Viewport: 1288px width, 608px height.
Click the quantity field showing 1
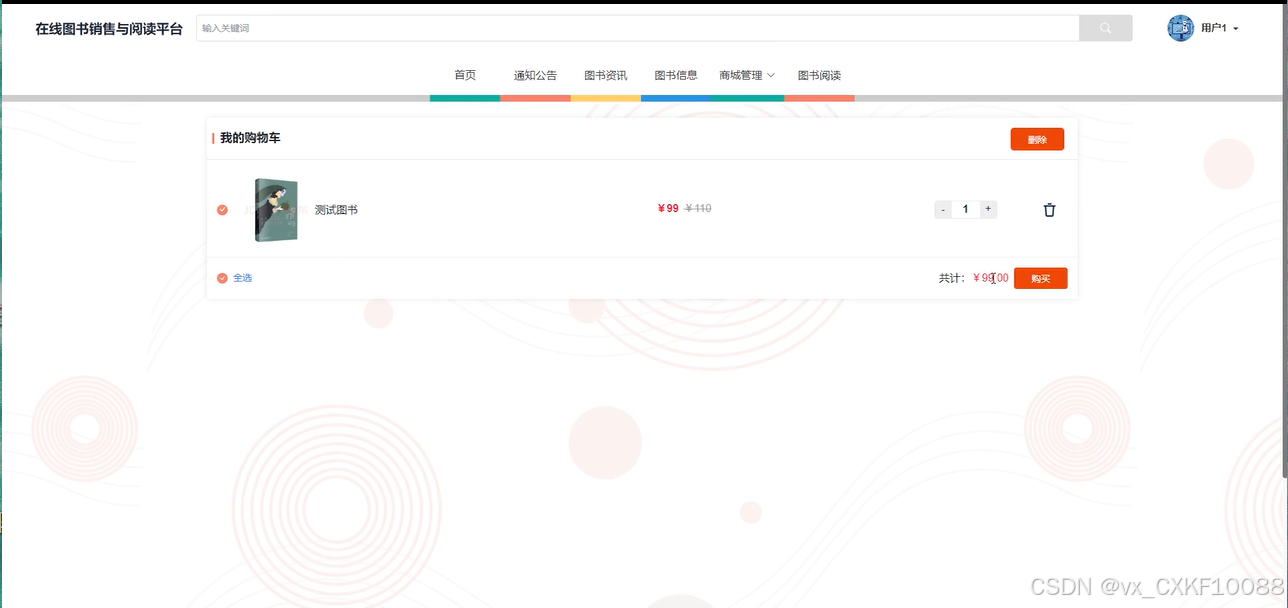965,209
